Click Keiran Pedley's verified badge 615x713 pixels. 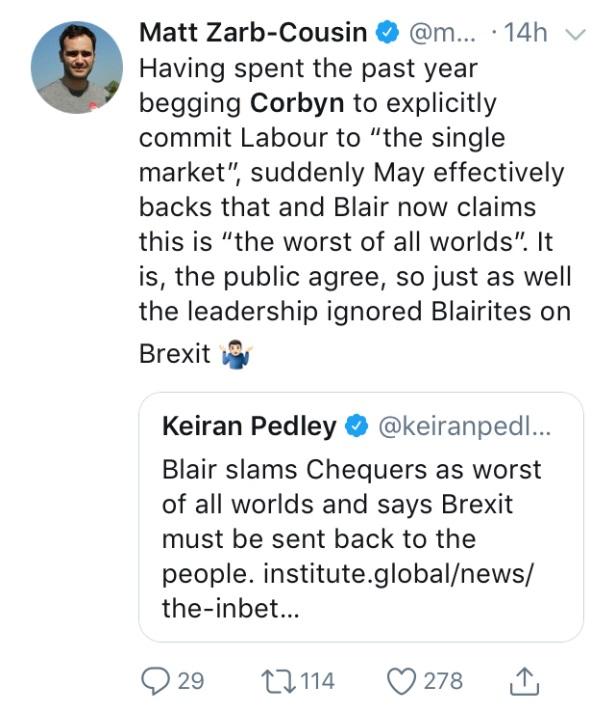pyautogui.click(x=357, y=427)
